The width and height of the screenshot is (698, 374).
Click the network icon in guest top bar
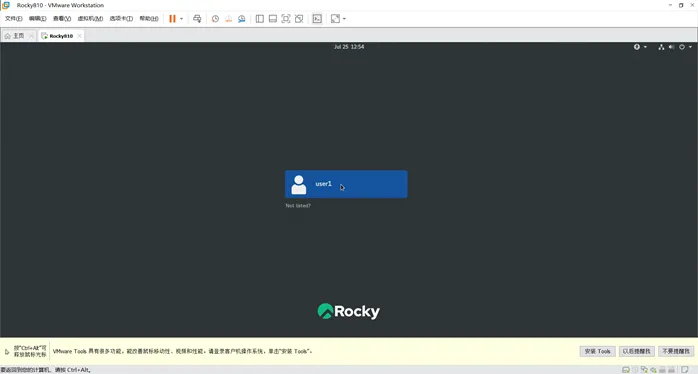coord(661,47)
